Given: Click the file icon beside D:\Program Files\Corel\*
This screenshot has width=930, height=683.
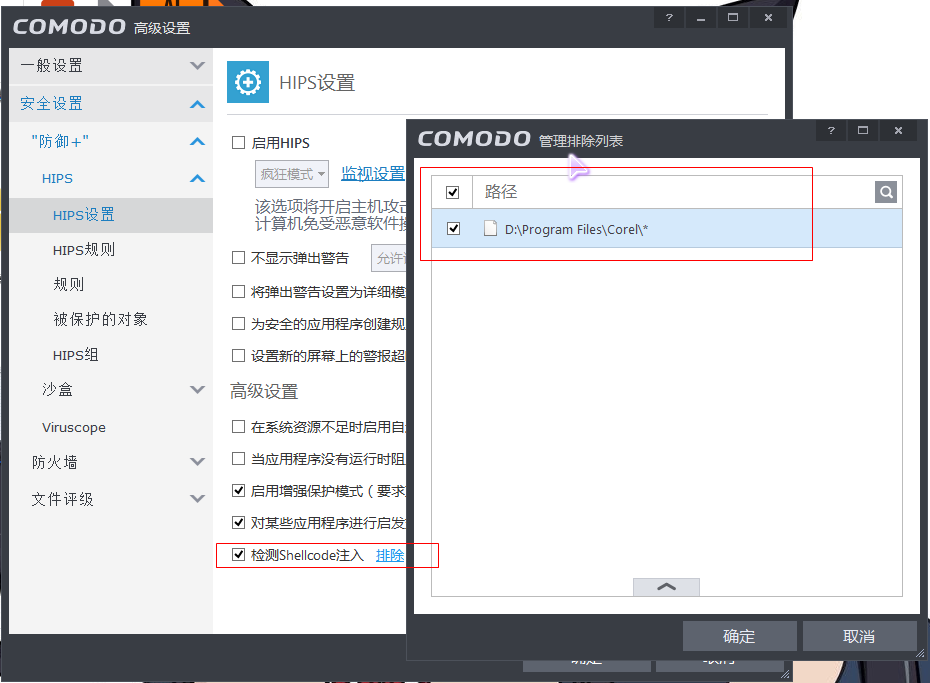Looking at the screenshot, I should 491,228.
